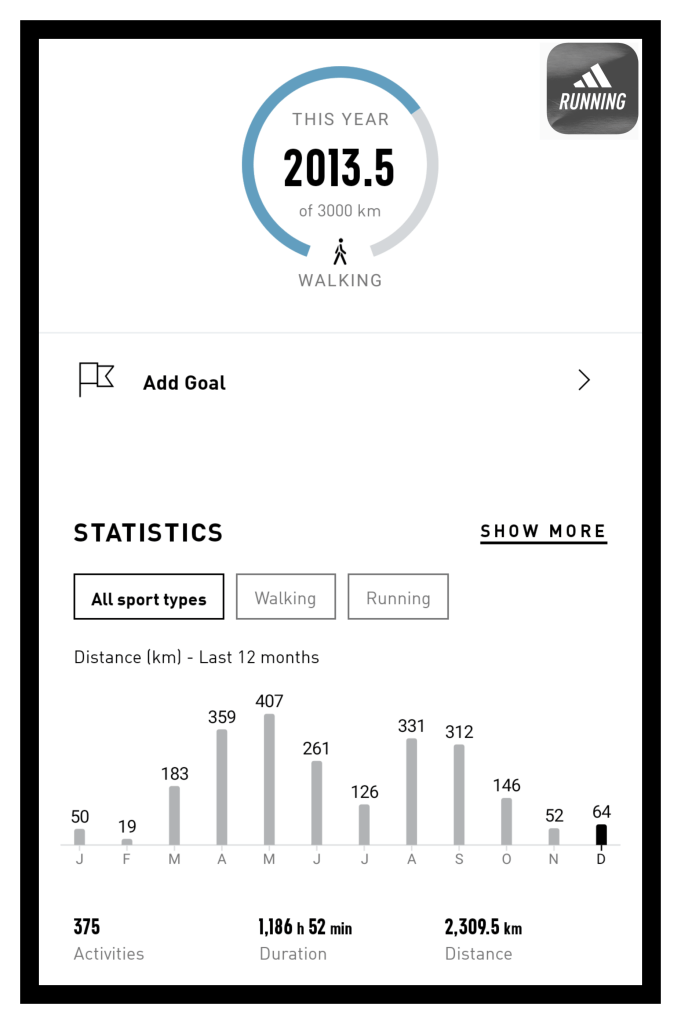Screen dimensions: 681x1024
Task: Click the 2013.5 yearly distance value
Action: pyautogui.click(x=339, y=167)
